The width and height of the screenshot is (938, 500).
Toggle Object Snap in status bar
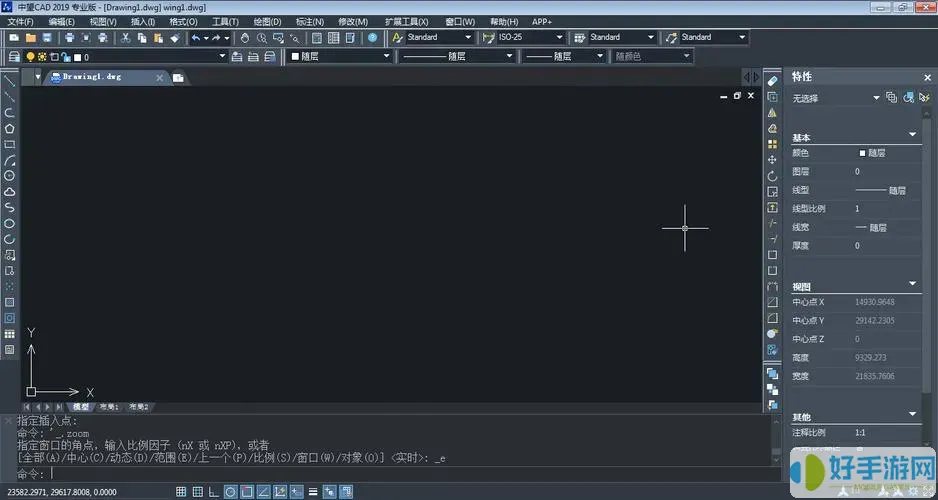point(247,492)
